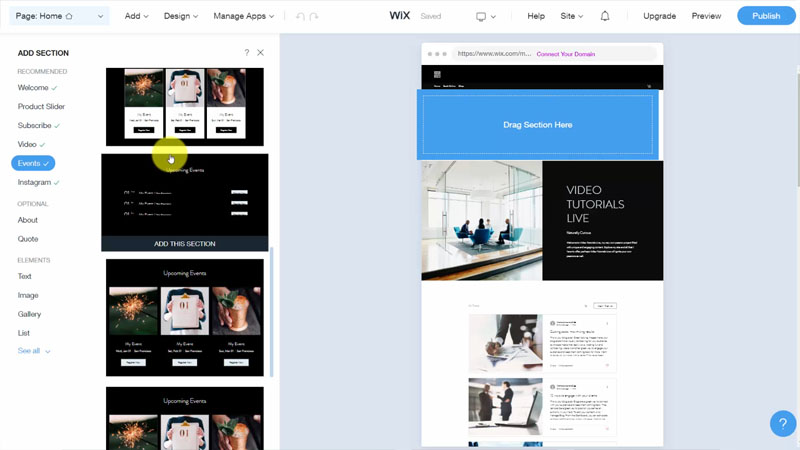Screen dimensions: 800x450
Task: Click Add This Section button
Action: [x=185, y=244]
